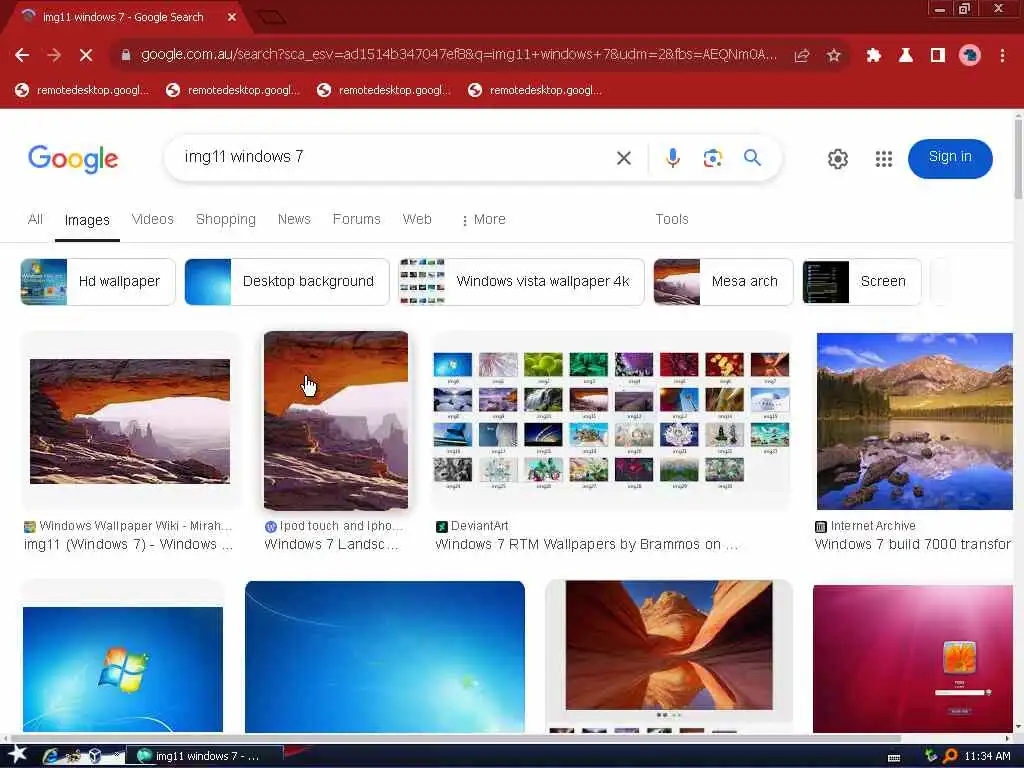Screen dimensions: 1024x768
Task: Open the orange canyon reflection thumbnail
Action: tap(669, 645)
